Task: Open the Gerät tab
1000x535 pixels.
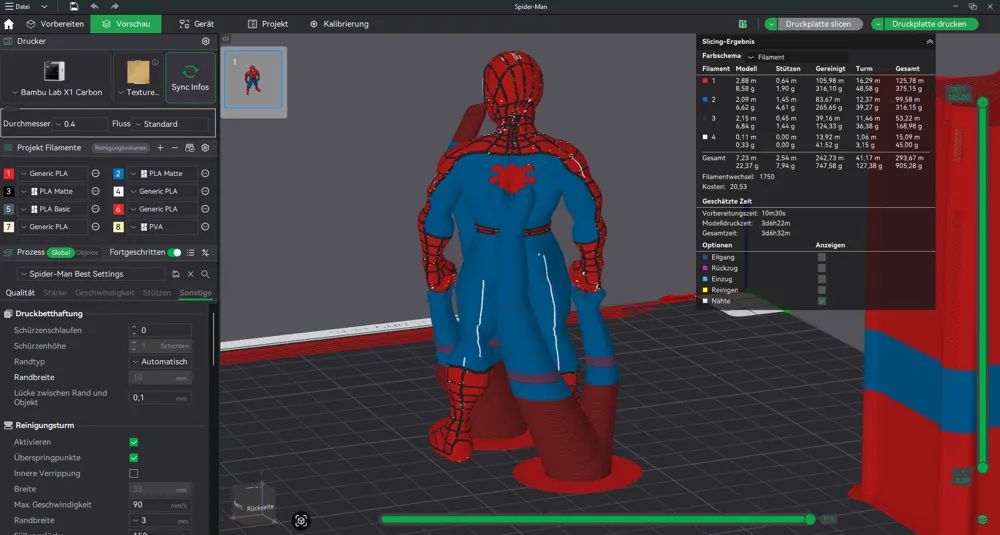Action: point(196,24)
